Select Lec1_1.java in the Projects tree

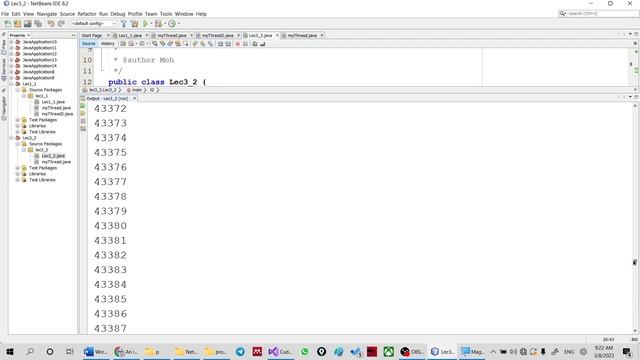coord(53,102)
